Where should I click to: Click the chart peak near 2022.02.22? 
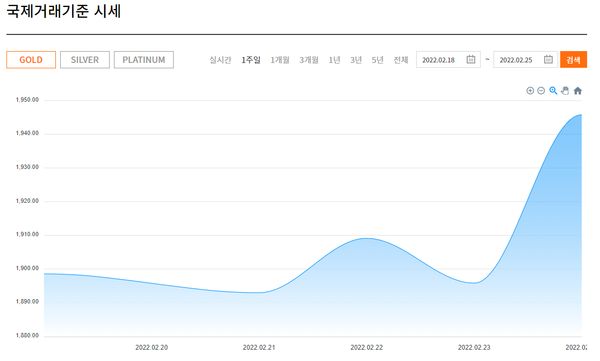pyautogui.click(x=367, y=238)
